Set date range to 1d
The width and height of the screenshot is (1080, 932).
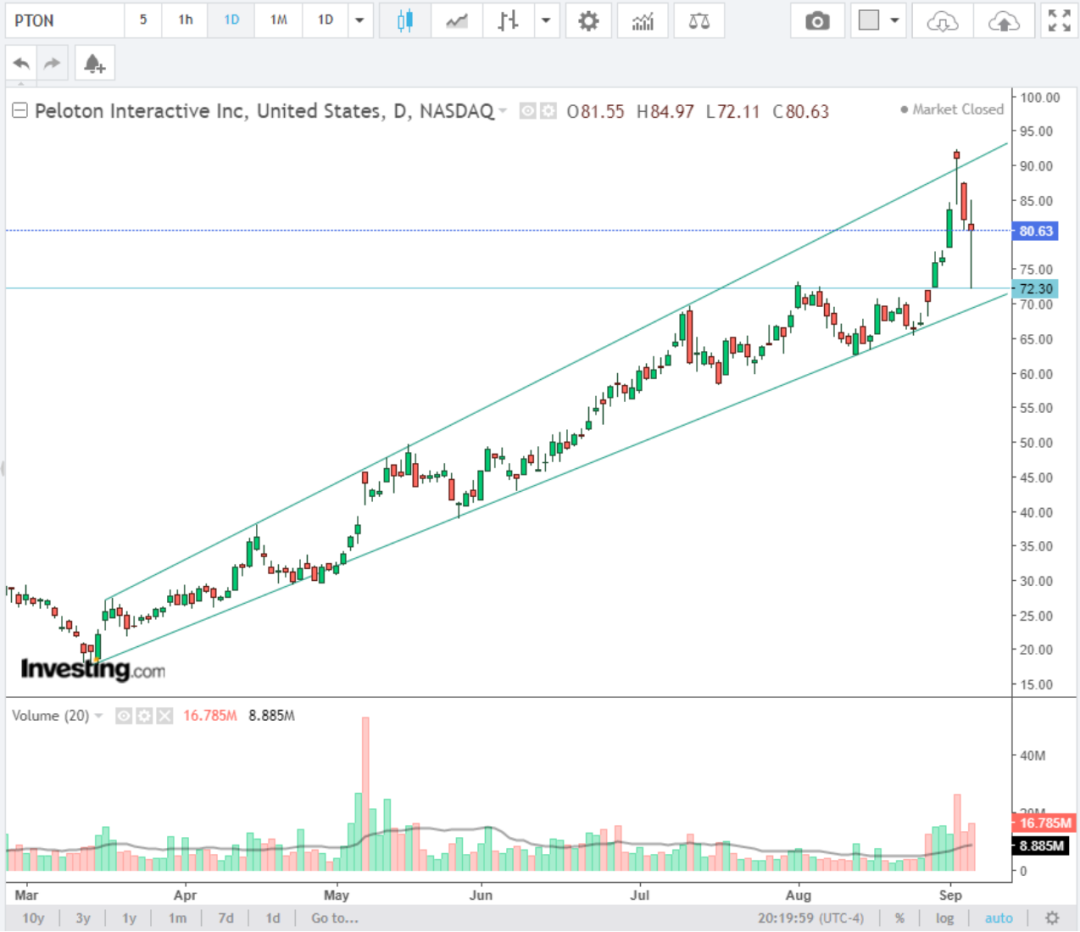click(x=273, y=918)
